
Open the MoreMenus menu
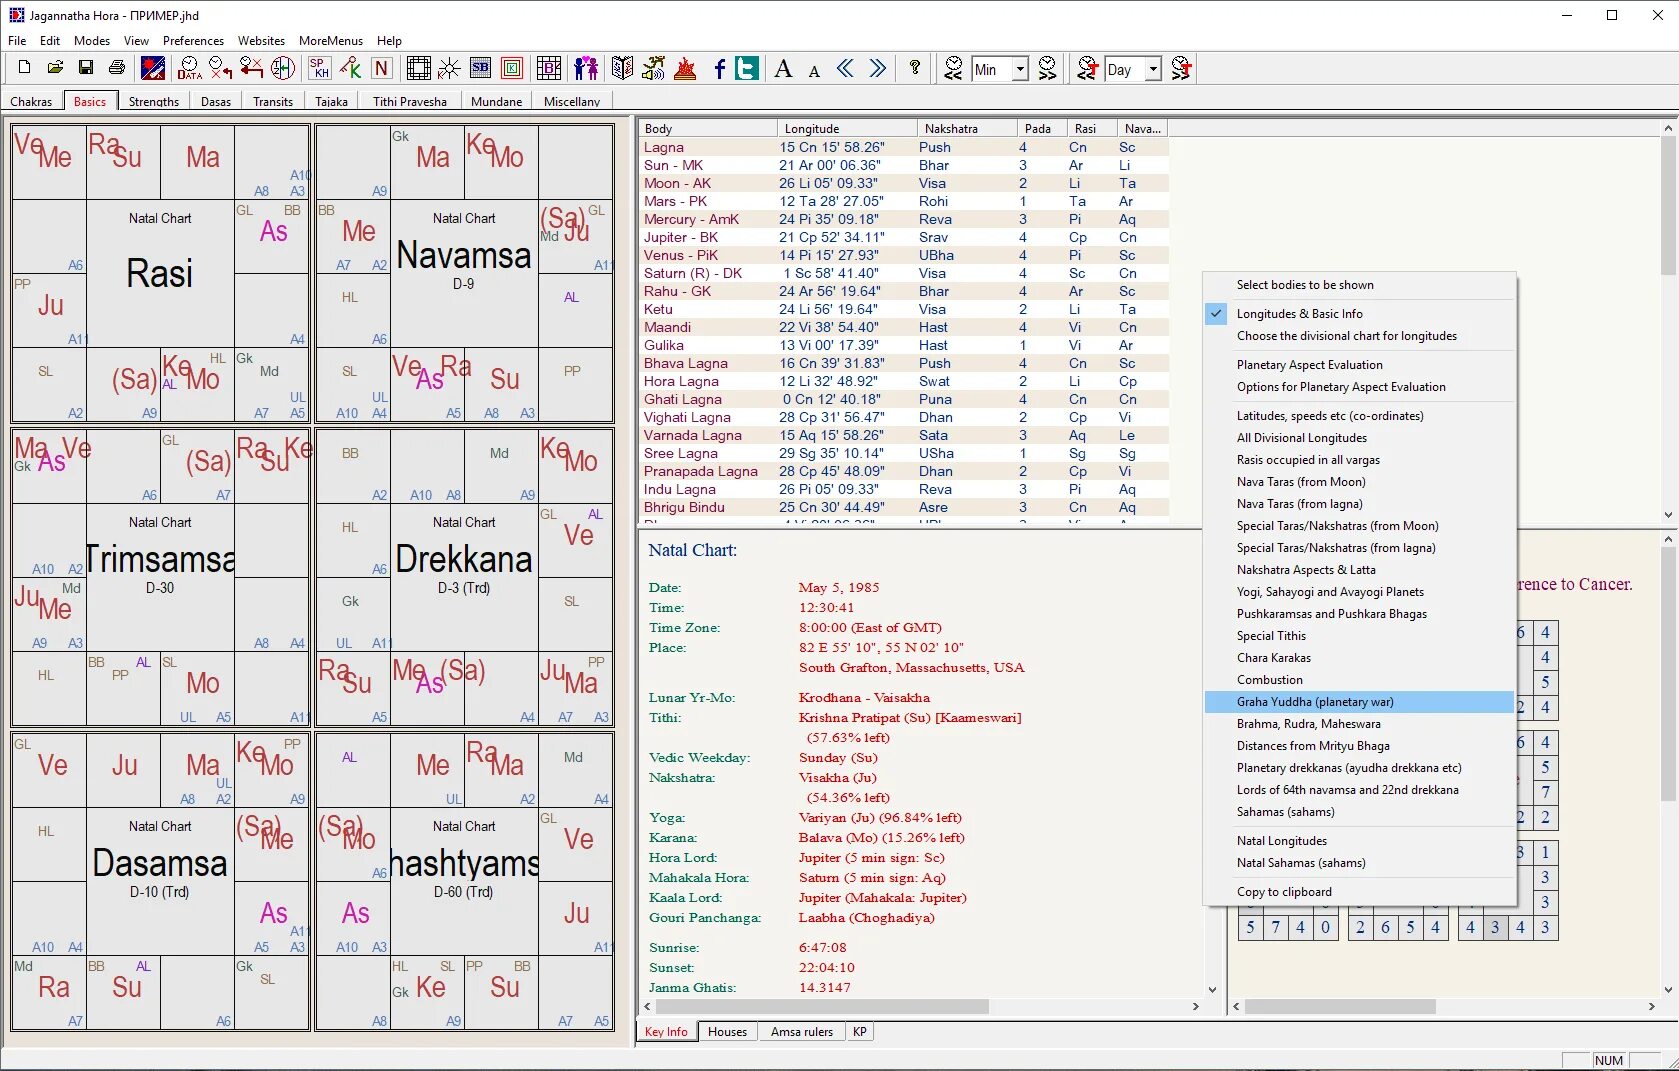pyautogui.click(x=331, y=41)
